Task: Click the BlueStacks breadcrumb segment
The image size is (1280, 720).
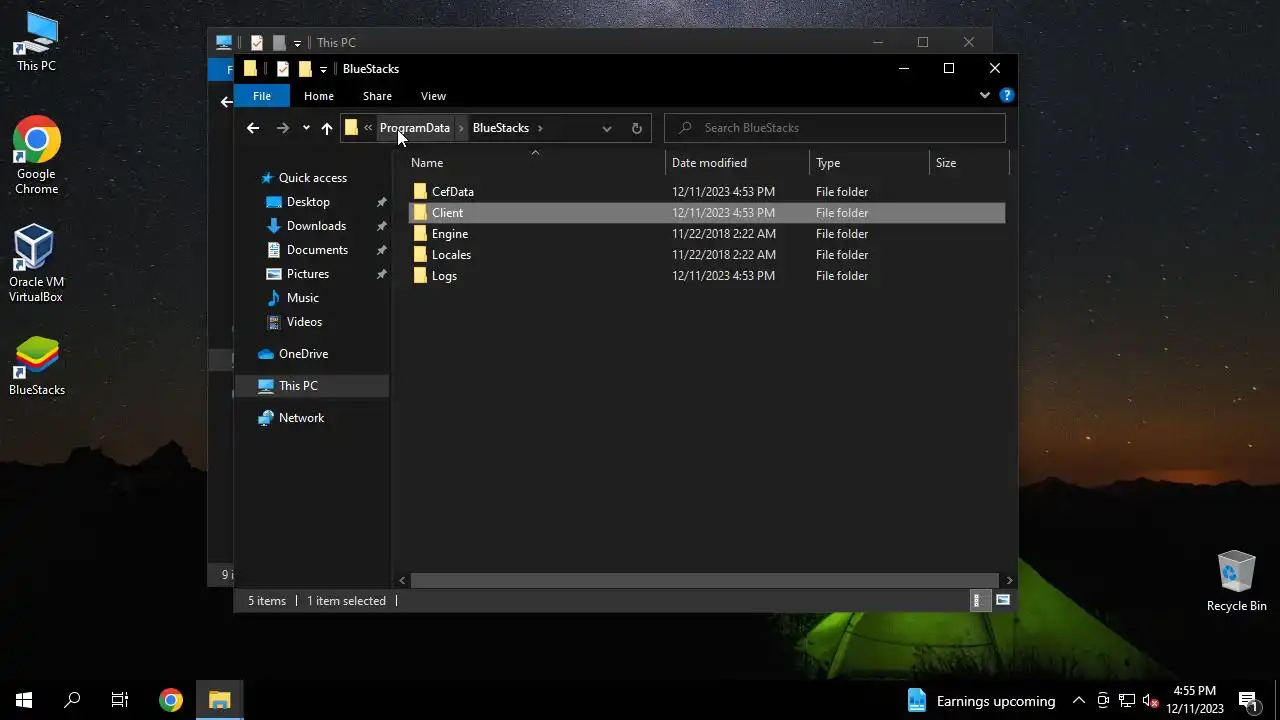Action: pyautogui.click(x=501, y=128)
